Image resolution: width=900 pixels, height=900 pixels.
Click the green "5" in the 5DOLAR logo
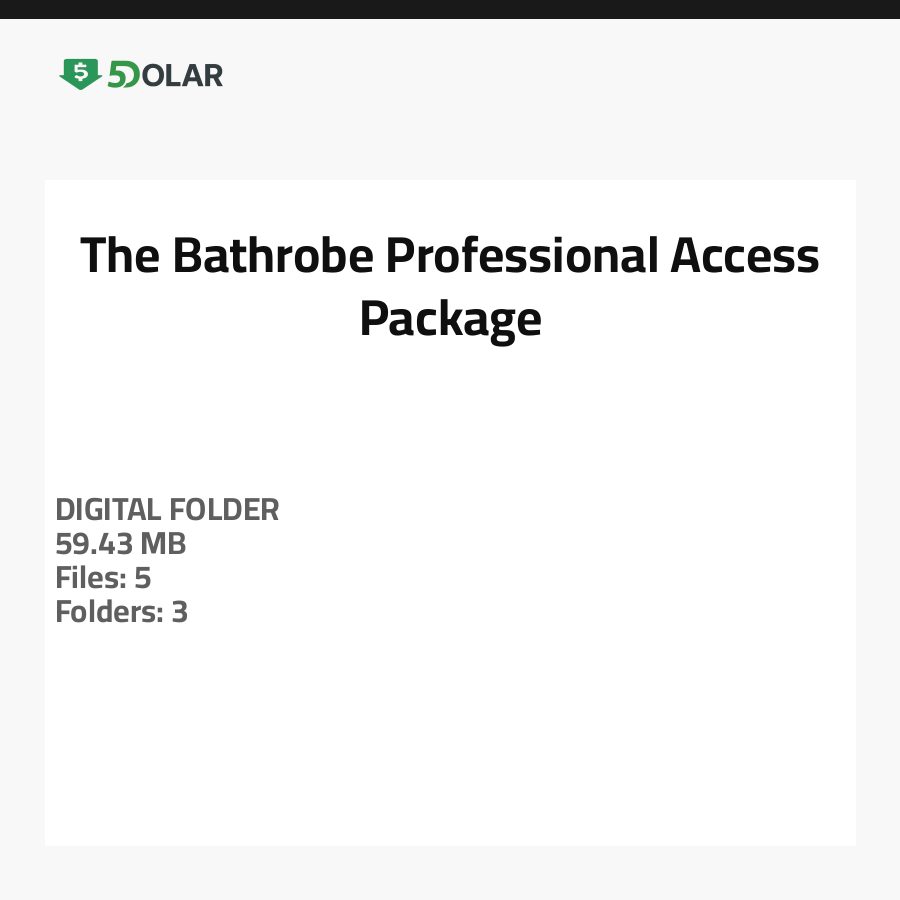[x=117, y=75]
